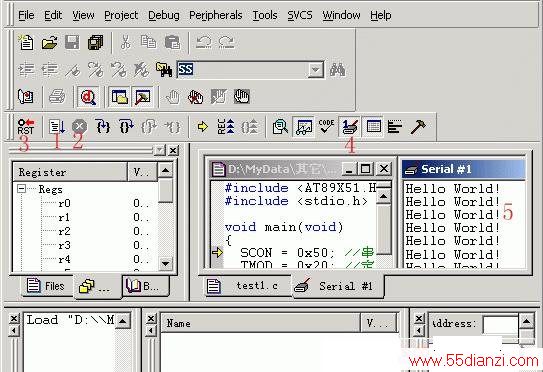
Task: Click the Code Coverage icon
Action: [x=326, y=126]
